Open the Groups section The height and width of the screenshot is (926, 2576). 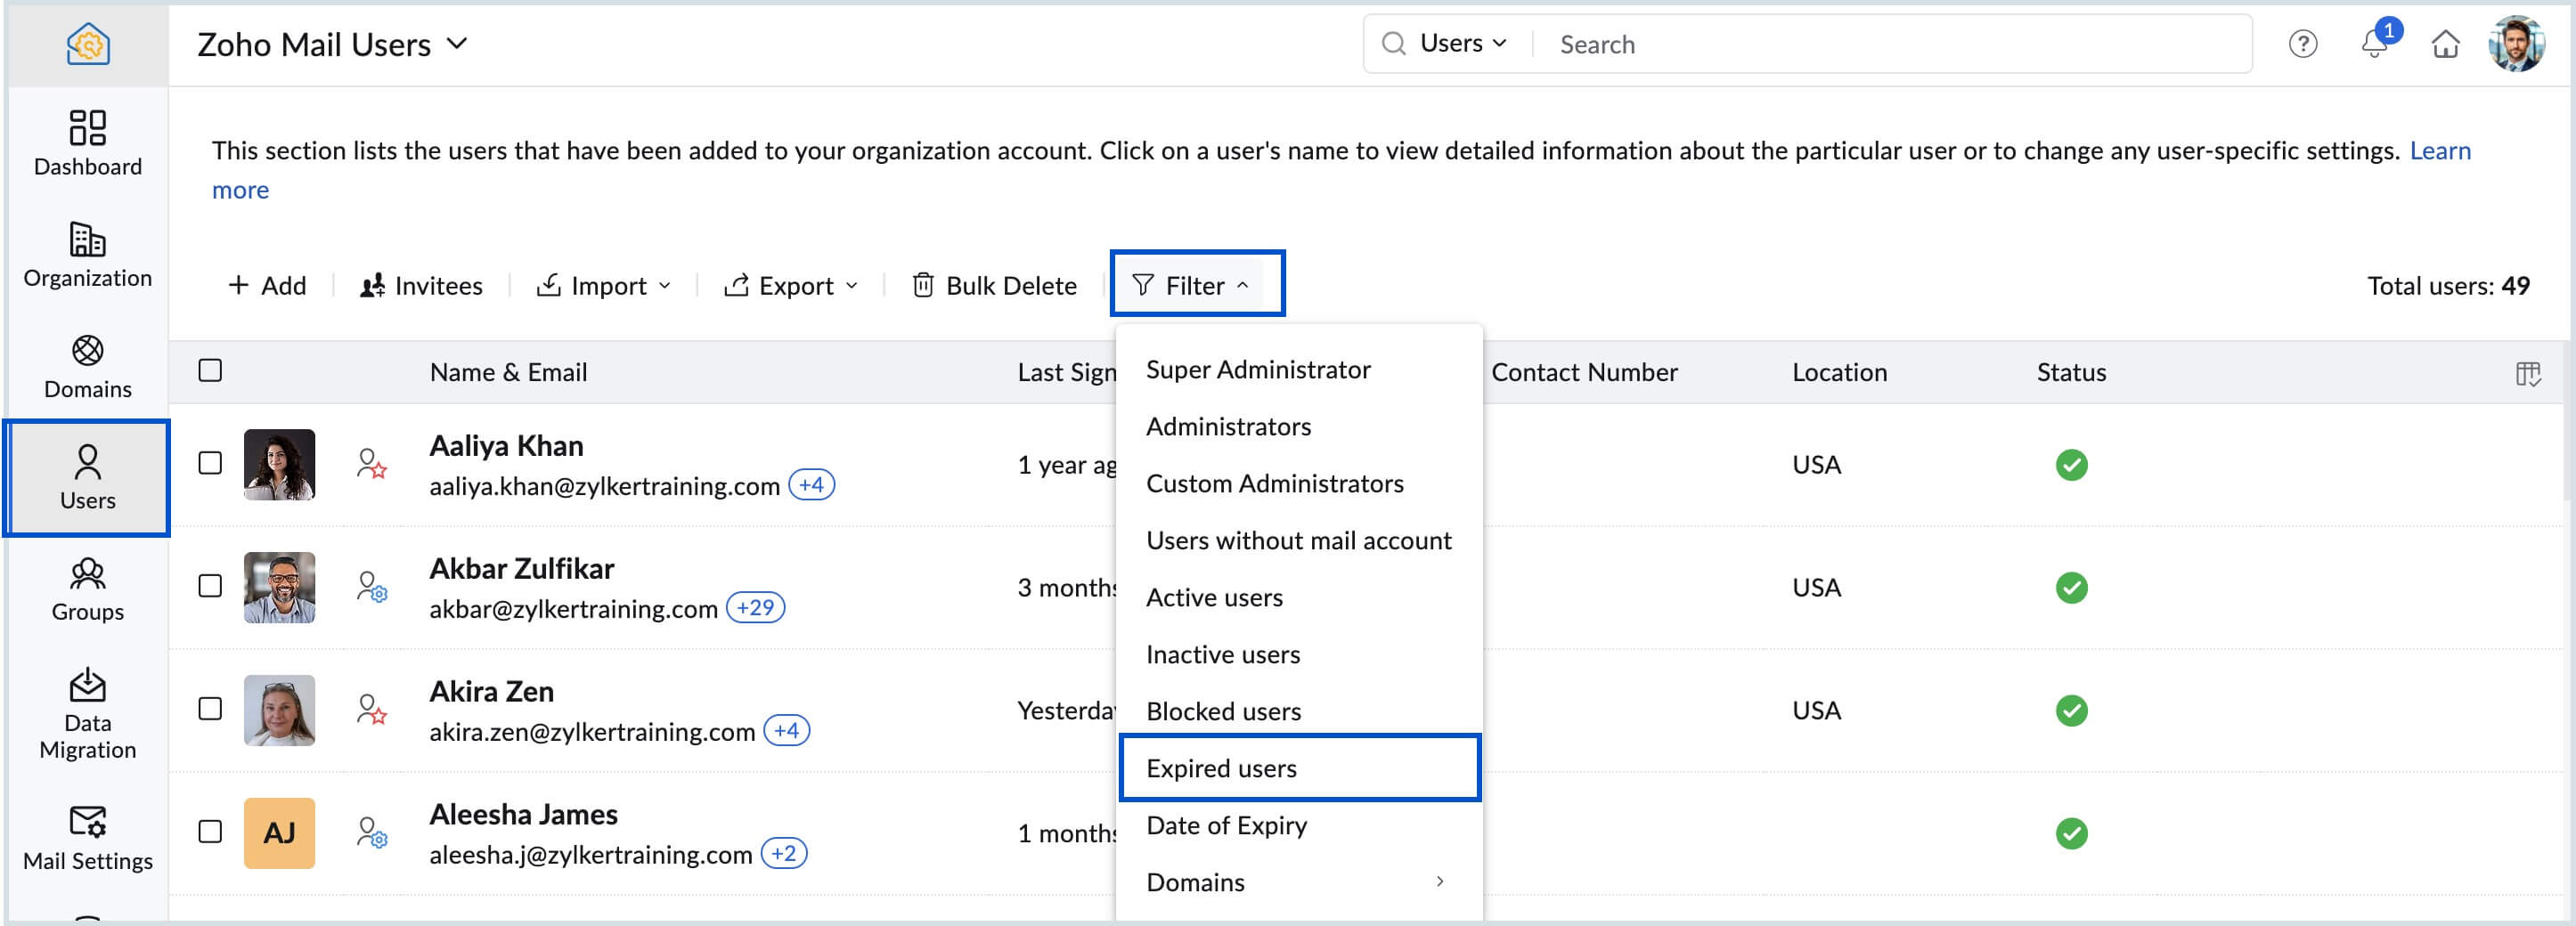(x=87, y=589)
